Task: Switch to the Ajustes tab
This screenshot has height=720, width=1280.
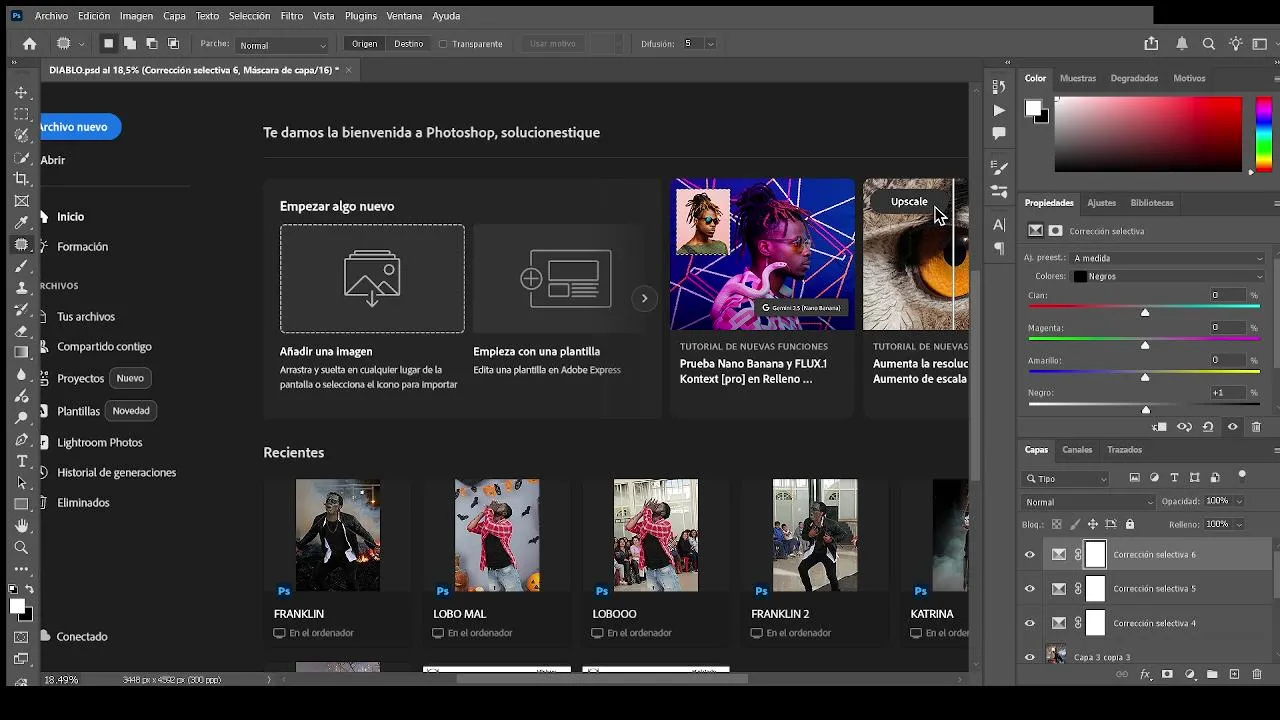Action: [x=1101, y=203]
